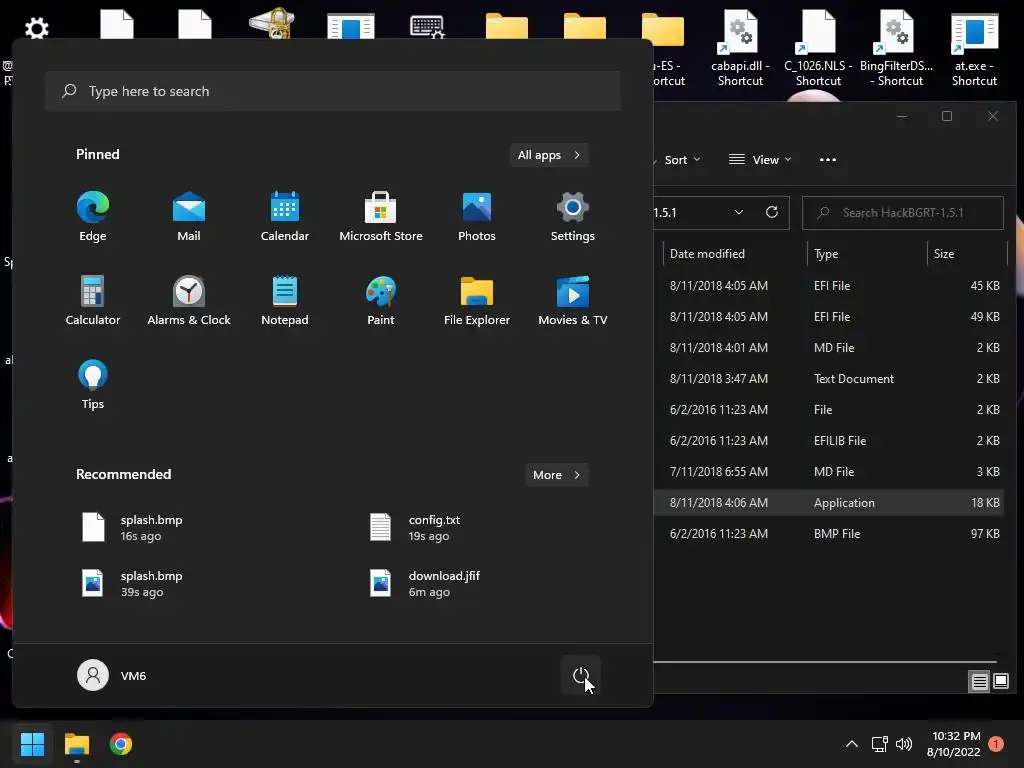The image size is (1024, 768).
Task: Refresh the File Explorer folder view
Action: tap(771, 212)
